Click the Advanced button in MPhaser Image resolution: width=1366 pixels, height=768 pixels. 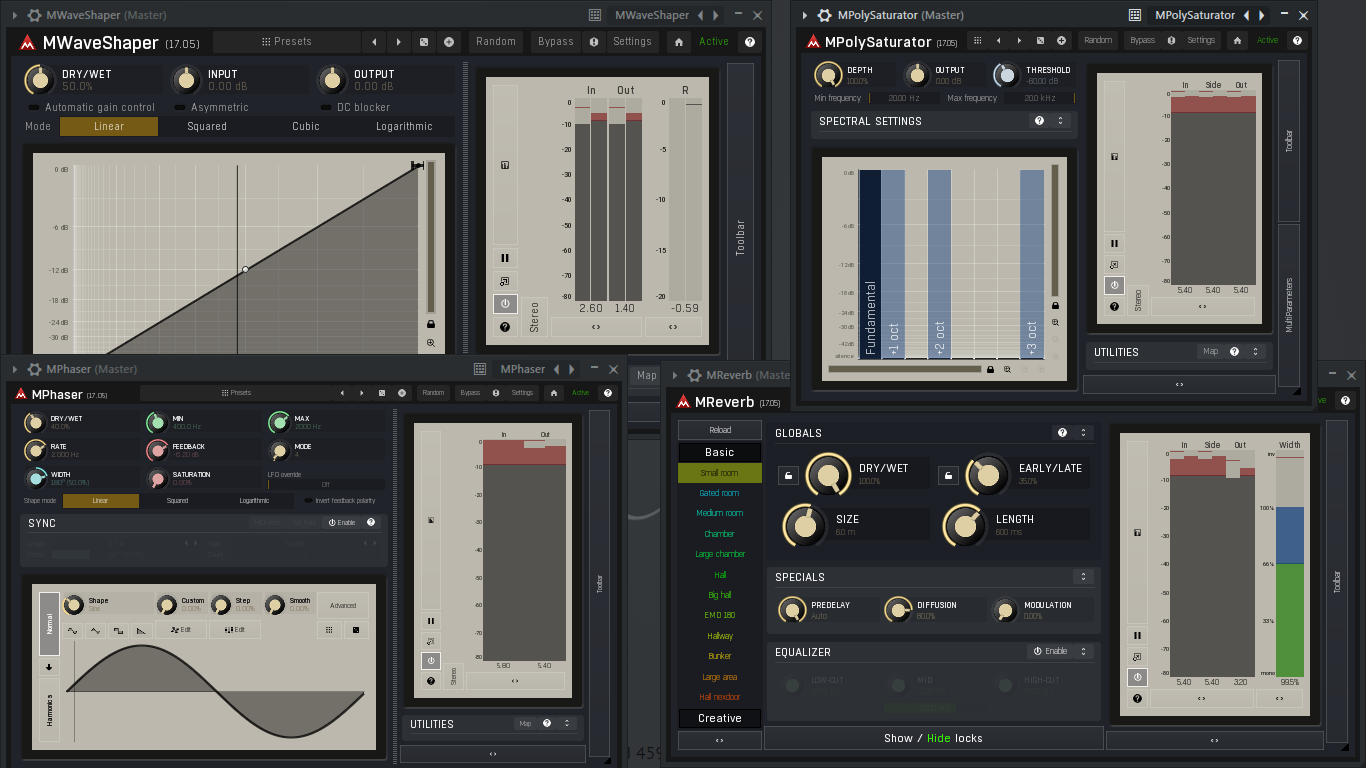coord(343,605)
